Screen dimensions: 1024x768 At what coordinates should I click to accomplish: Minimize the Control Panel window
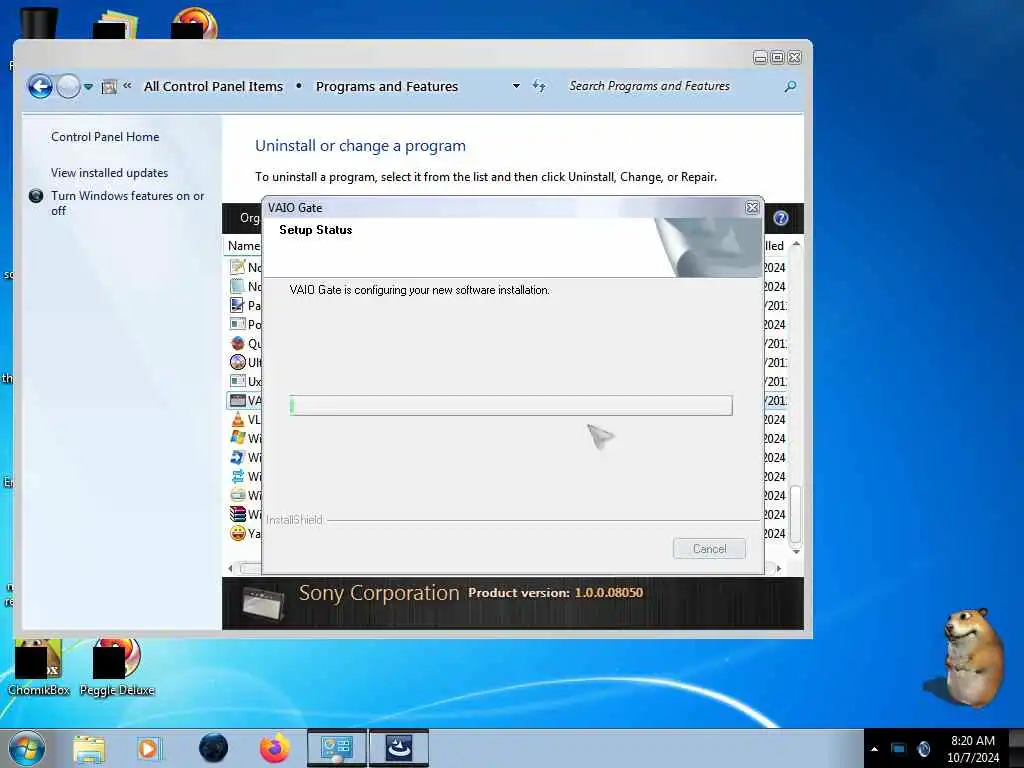tap(760, 57)
